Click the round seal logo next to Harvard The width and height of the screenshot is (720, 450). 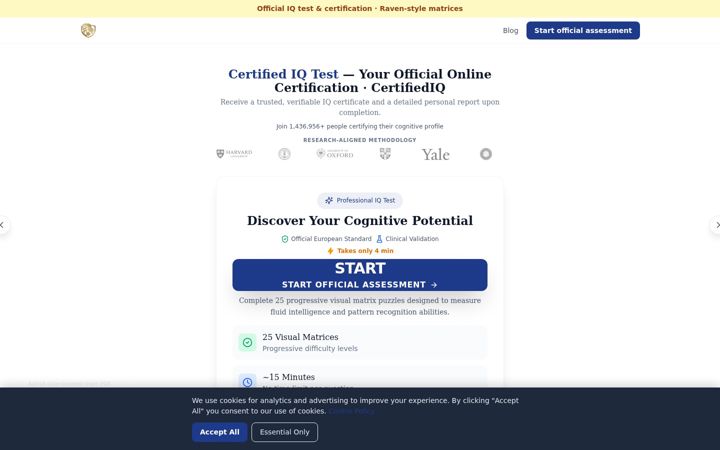284,154
